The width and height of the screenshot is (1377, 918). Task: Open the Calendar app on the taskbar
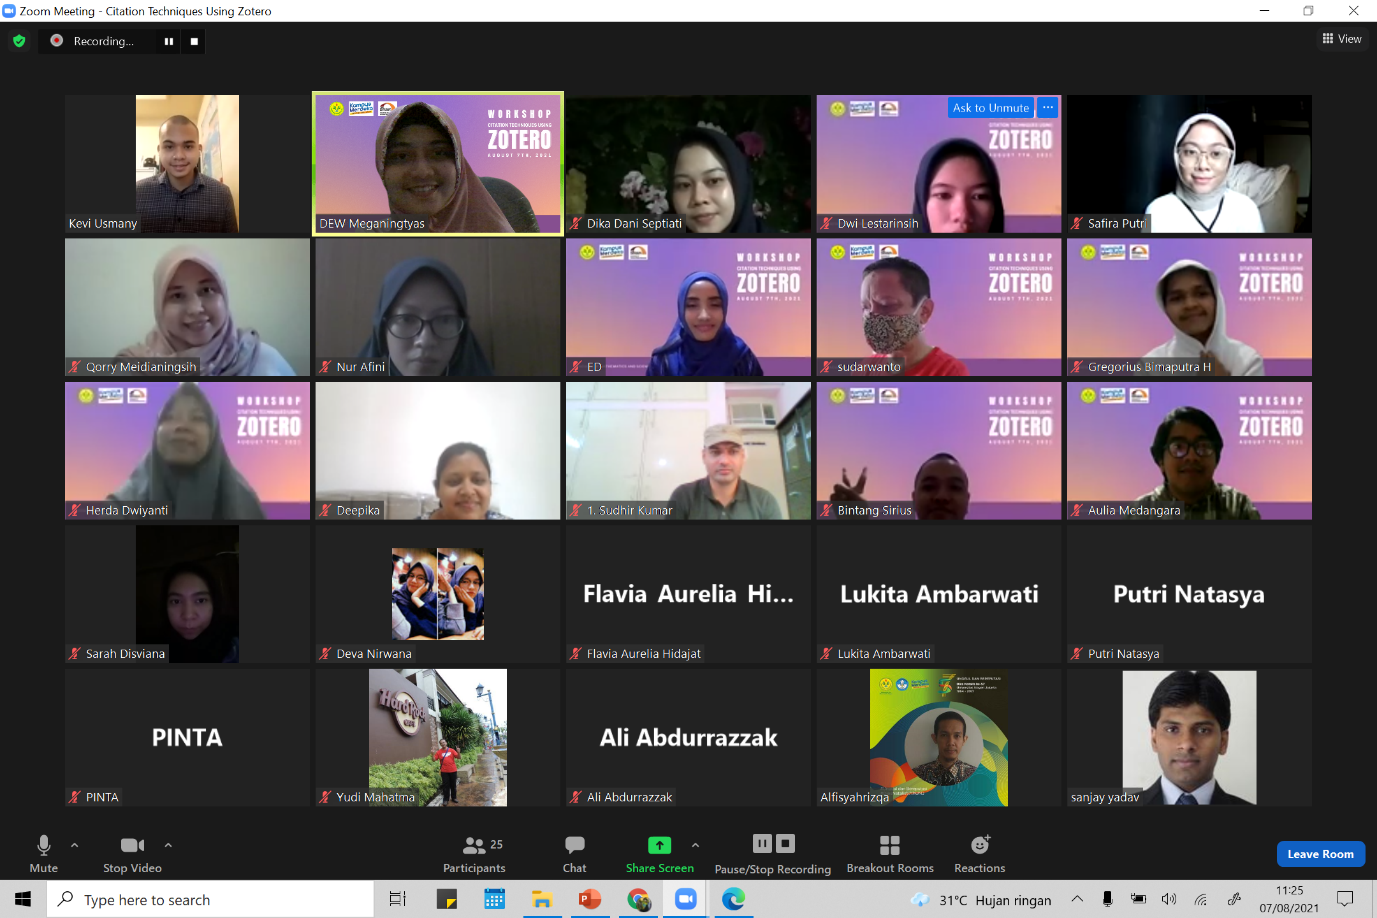pyautogui.click(x=494, y=899)
